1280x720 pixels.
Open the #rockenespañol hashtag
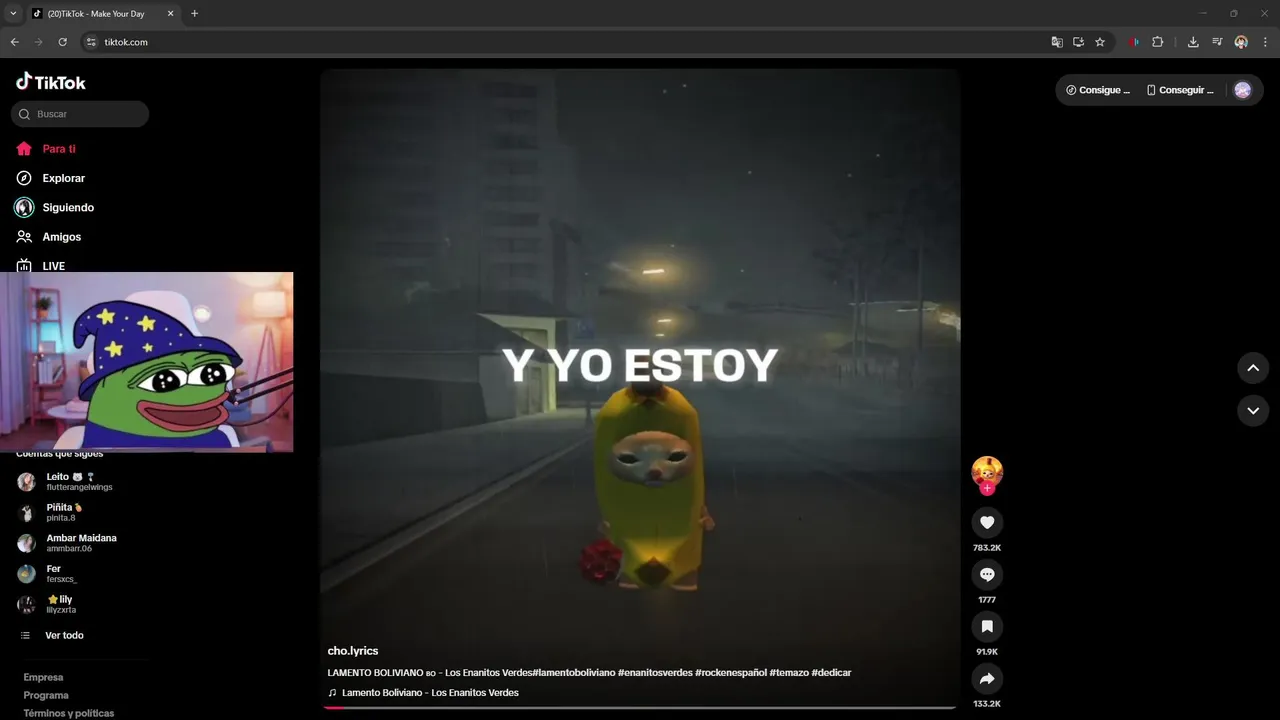point(731,673)
